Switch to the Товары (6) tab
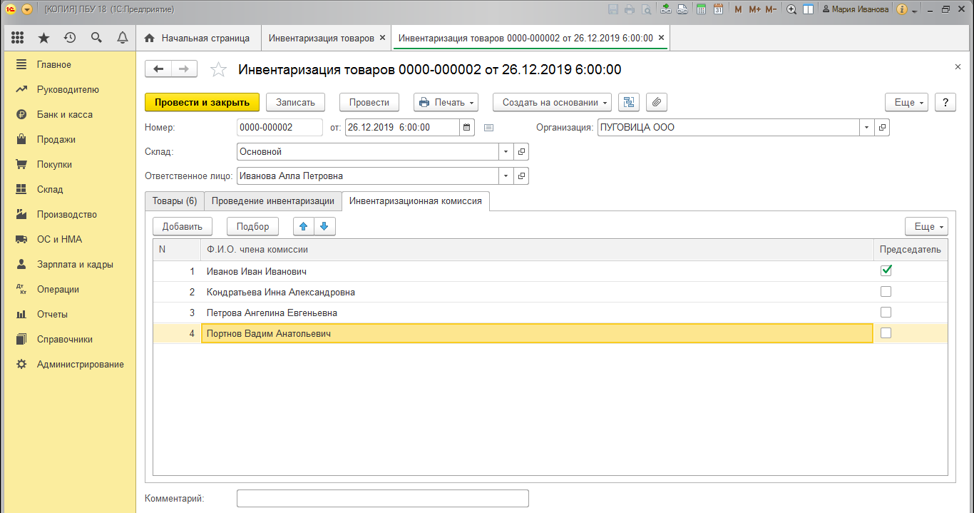Screen dimensions: 974x513 coord(174,201)
